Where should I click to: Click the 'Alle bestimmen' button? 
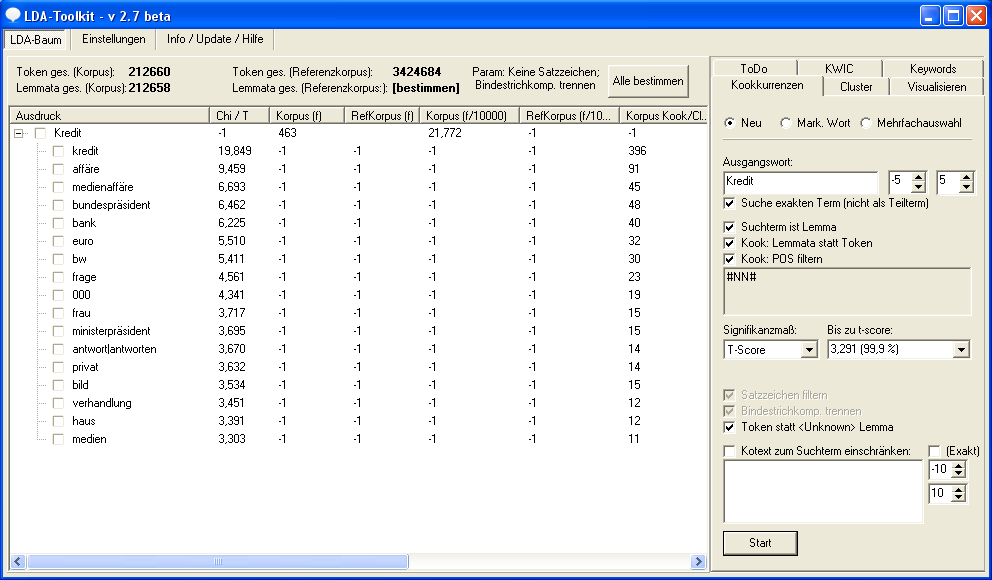point(648,81)
